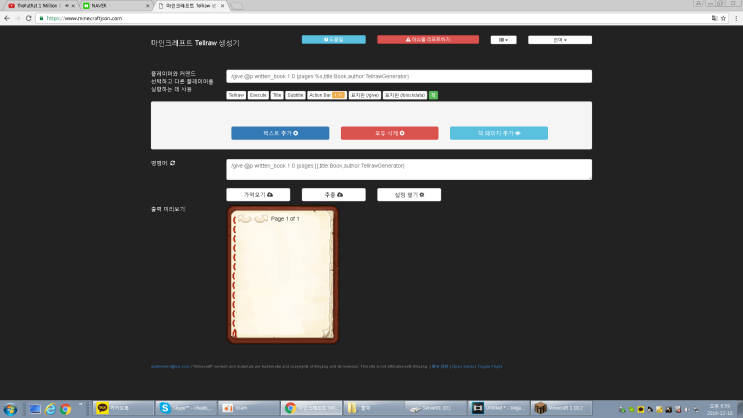Click the Subtitle template button
The height and width of the screenshot is (418, 743).
click(295, 95)
